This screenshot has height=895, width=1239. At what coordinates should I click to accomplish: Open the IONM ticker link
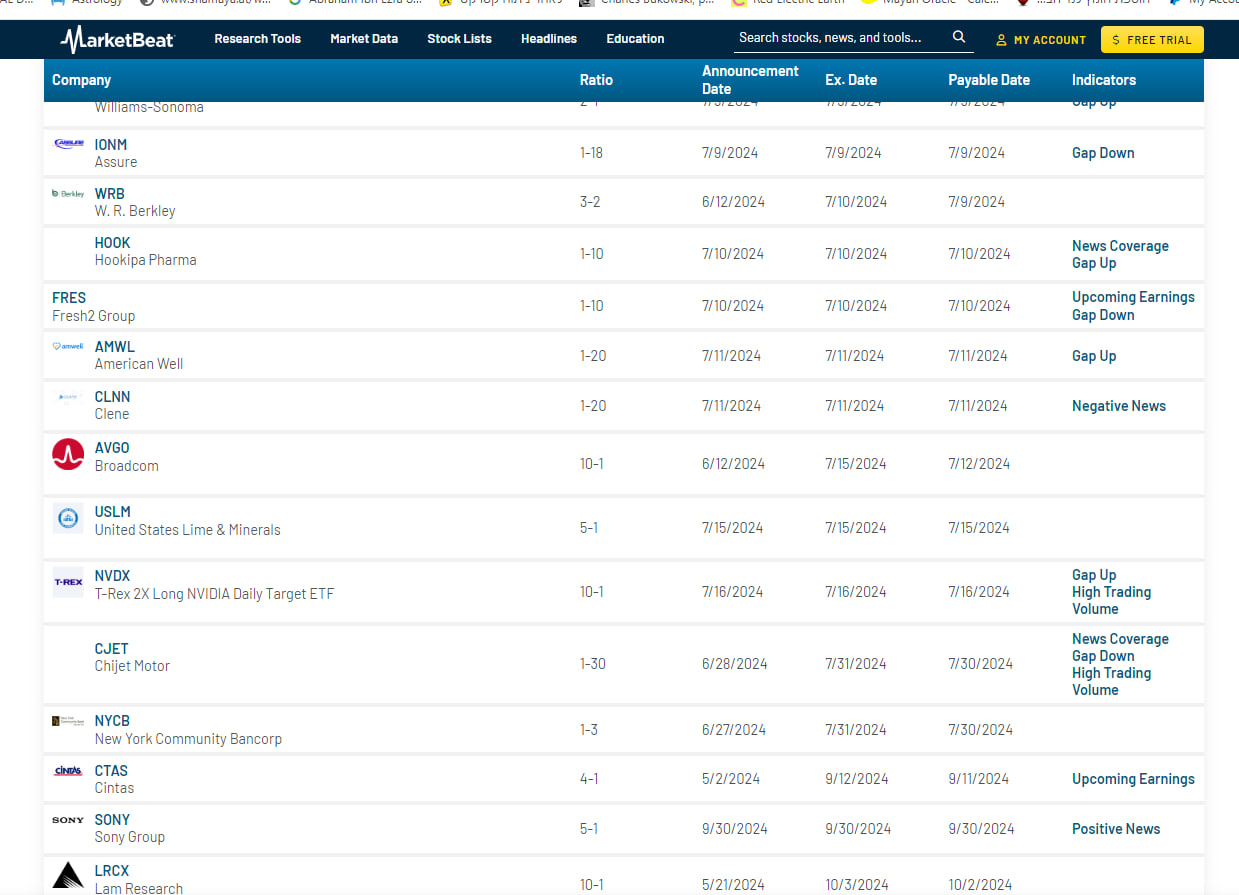111,145
